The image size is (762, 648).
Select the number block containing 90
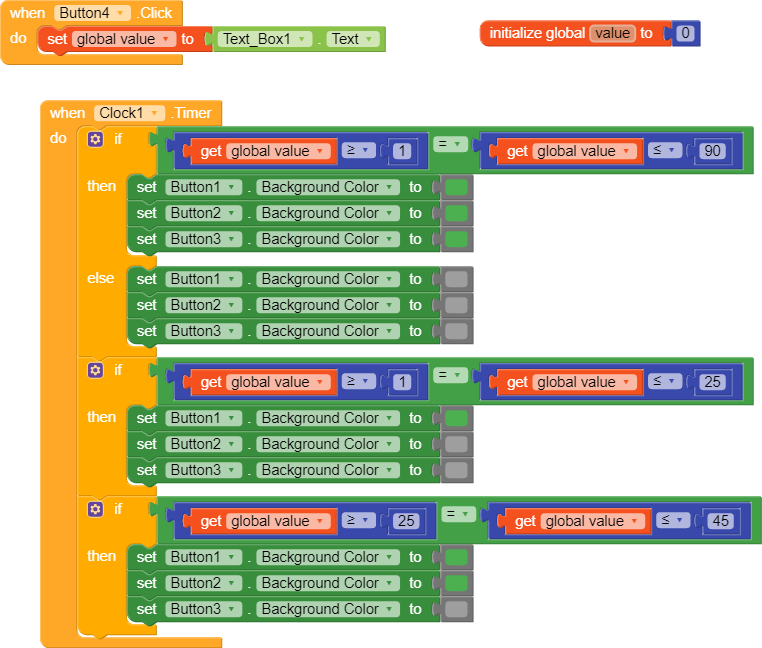[x=712, y=151]
